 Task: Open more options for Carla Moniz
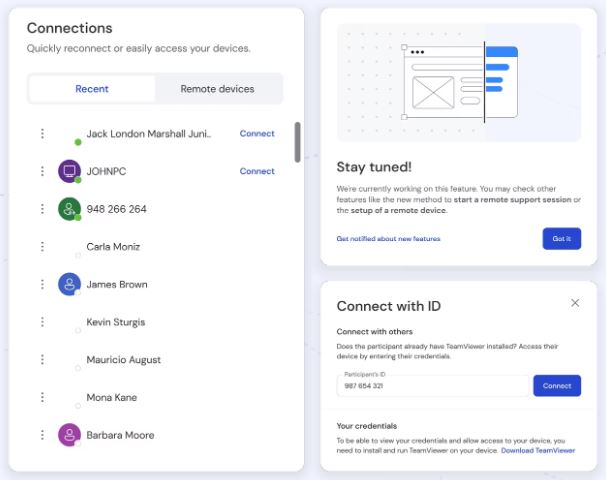point(42,247)
